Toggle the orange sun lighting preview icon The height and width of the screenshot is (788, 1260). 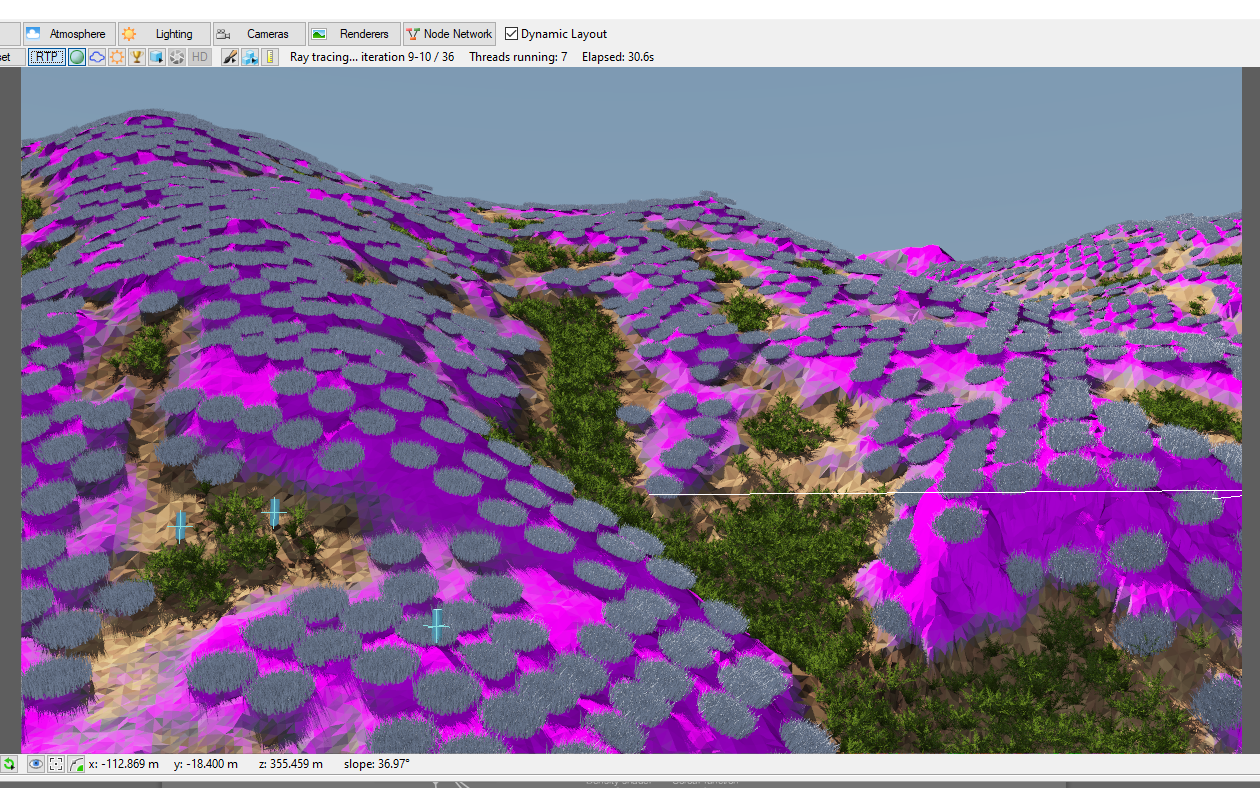click(x=117, y=57)
